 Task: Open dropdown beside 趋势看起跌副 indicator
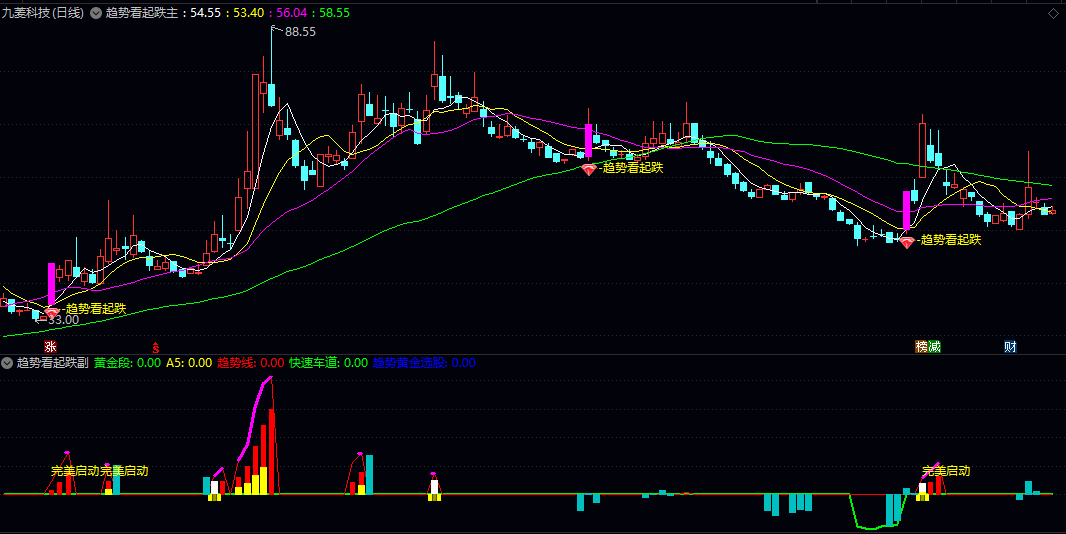pyautogui.click(x=7, y=363)
